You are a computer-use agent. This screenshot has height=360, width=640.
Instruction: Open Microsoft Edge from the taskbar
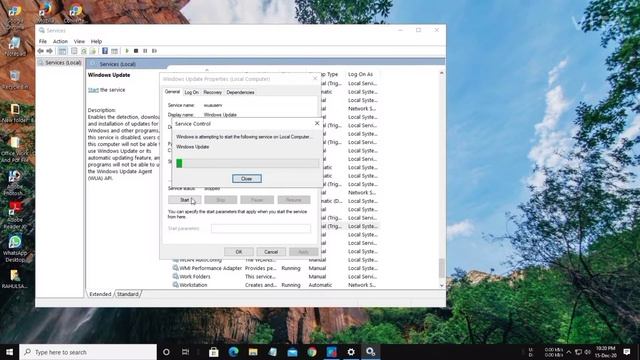tap(233, 352)
